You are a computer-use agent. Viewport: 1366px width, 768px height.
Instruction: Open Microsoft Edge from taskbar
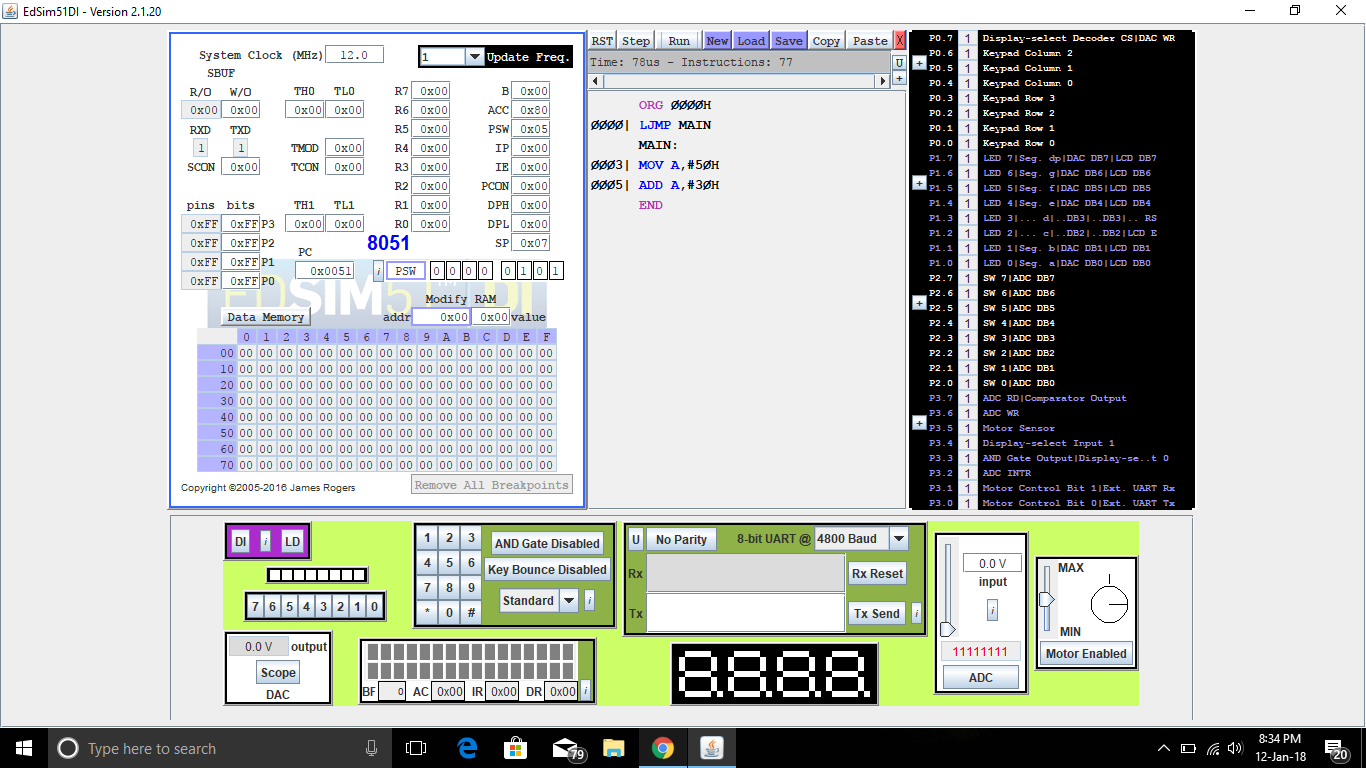coord(467,747)
